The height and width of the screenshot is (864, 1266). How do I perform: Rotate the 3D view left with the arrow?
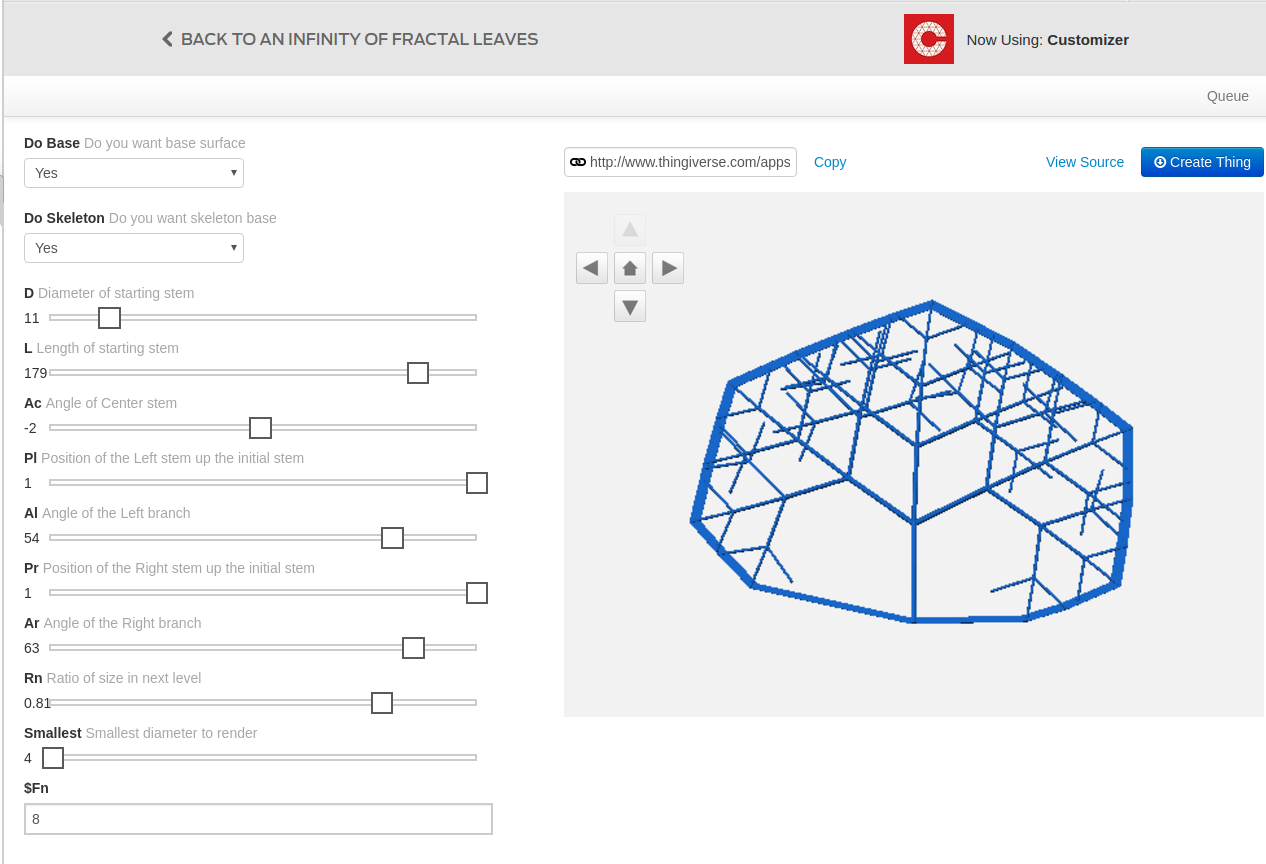(592, 268)
